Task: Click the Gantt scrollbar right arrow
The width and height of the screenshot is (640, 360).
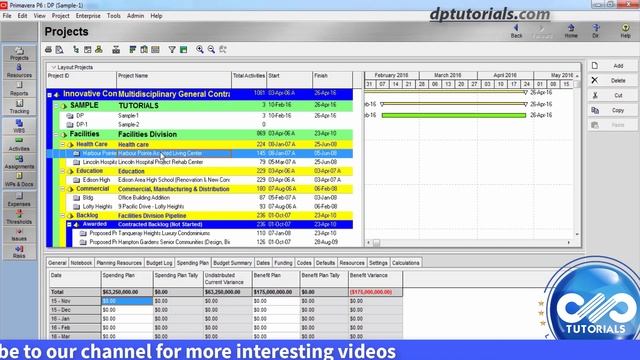Action: click(x=569, y=242)
